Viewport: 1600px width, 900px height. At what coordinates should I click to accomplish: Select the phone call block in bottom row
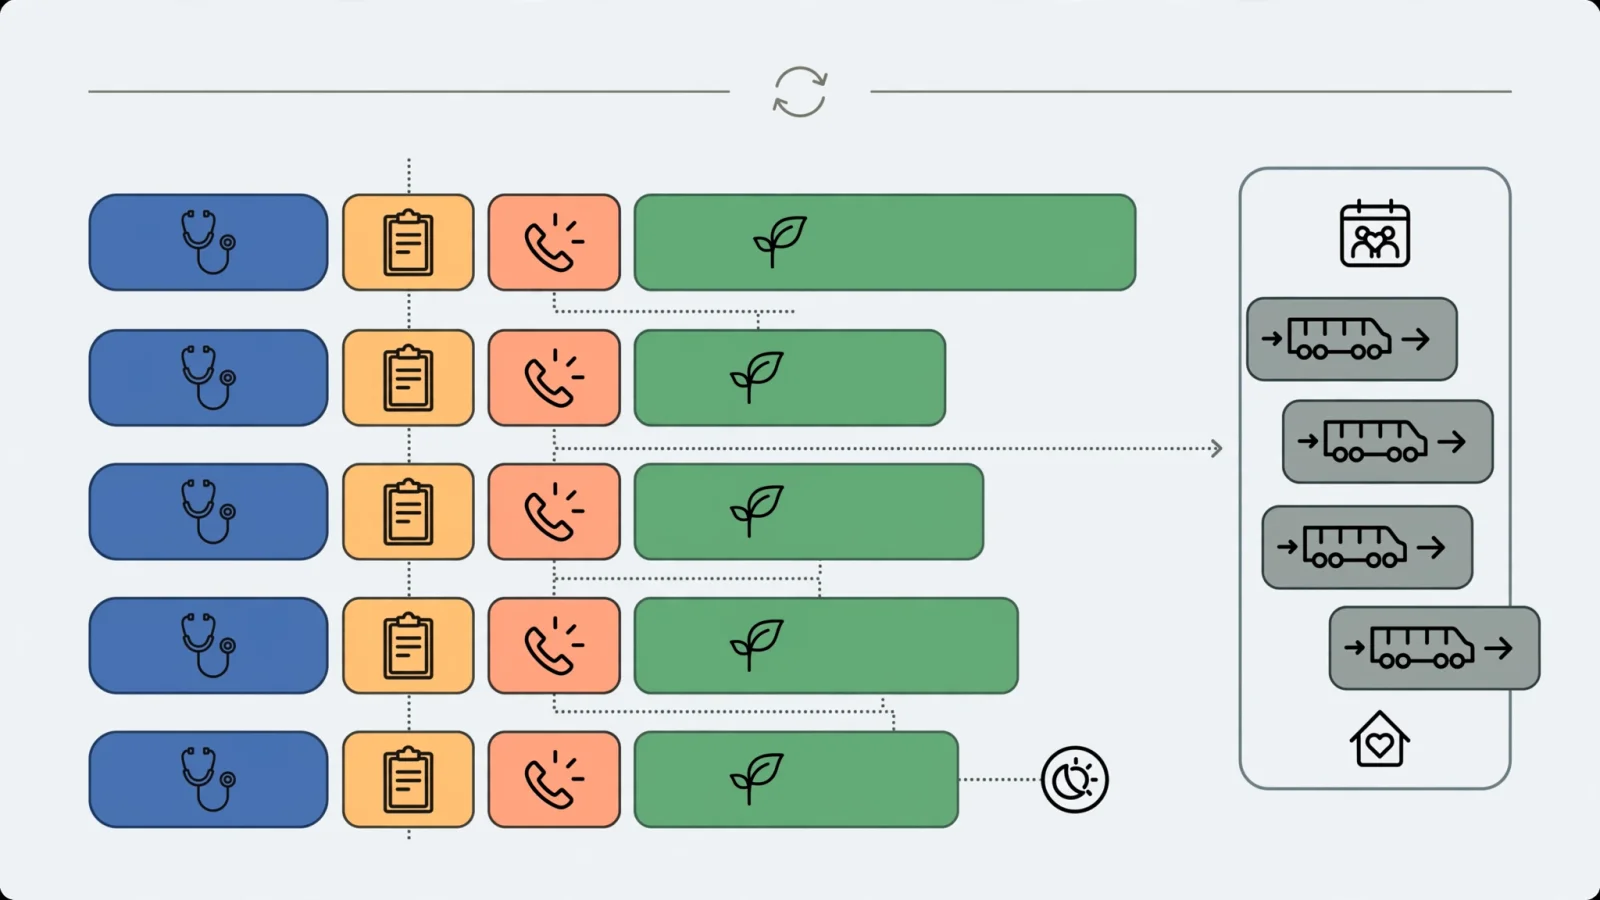point(554,779)
